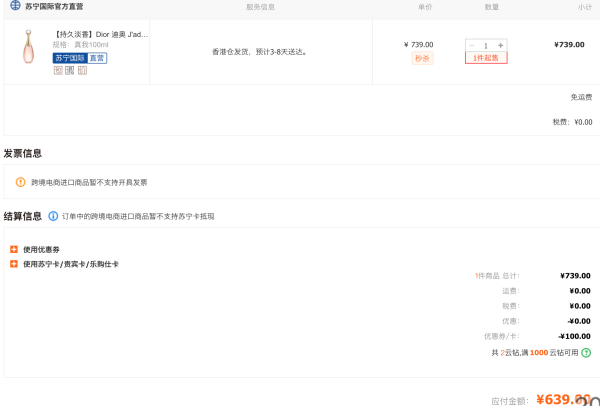Decrease quantity with the minus button
The image size is (600, 406).
471,46
